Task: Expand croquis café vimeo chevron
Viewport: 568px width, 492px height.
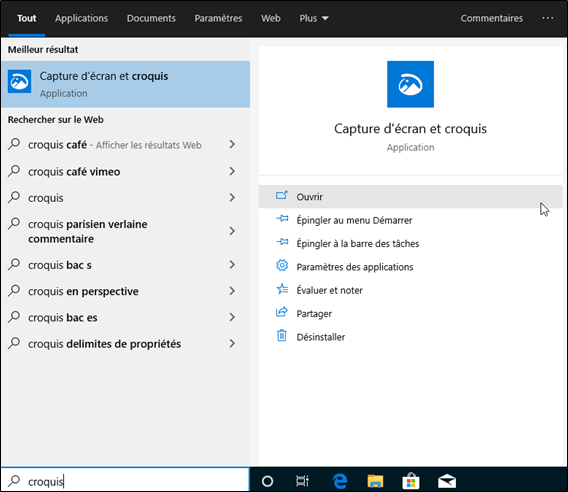Action: (x=232, y=171)
